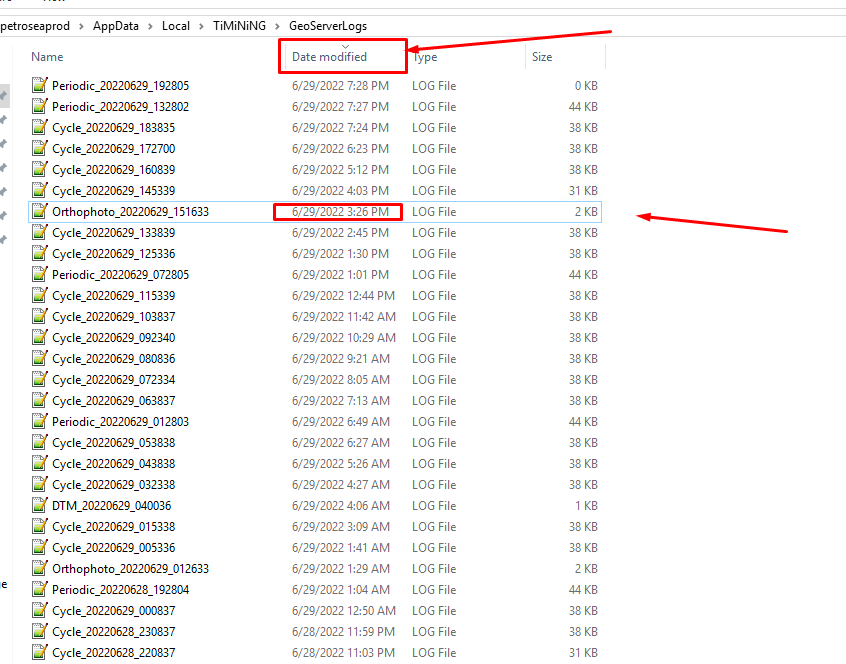Click the 0 KB size value

coord(586,86)
